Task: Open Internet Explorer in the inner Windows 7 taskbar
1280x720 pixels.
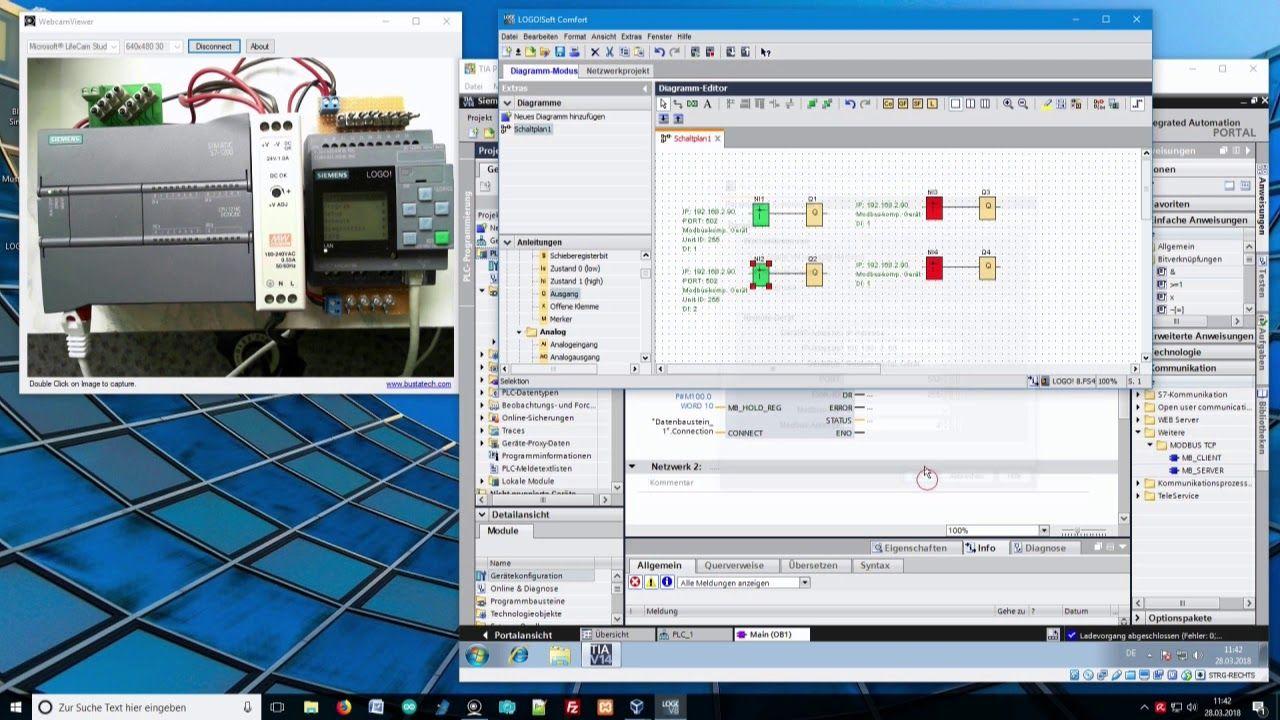Action: point(518,655)
